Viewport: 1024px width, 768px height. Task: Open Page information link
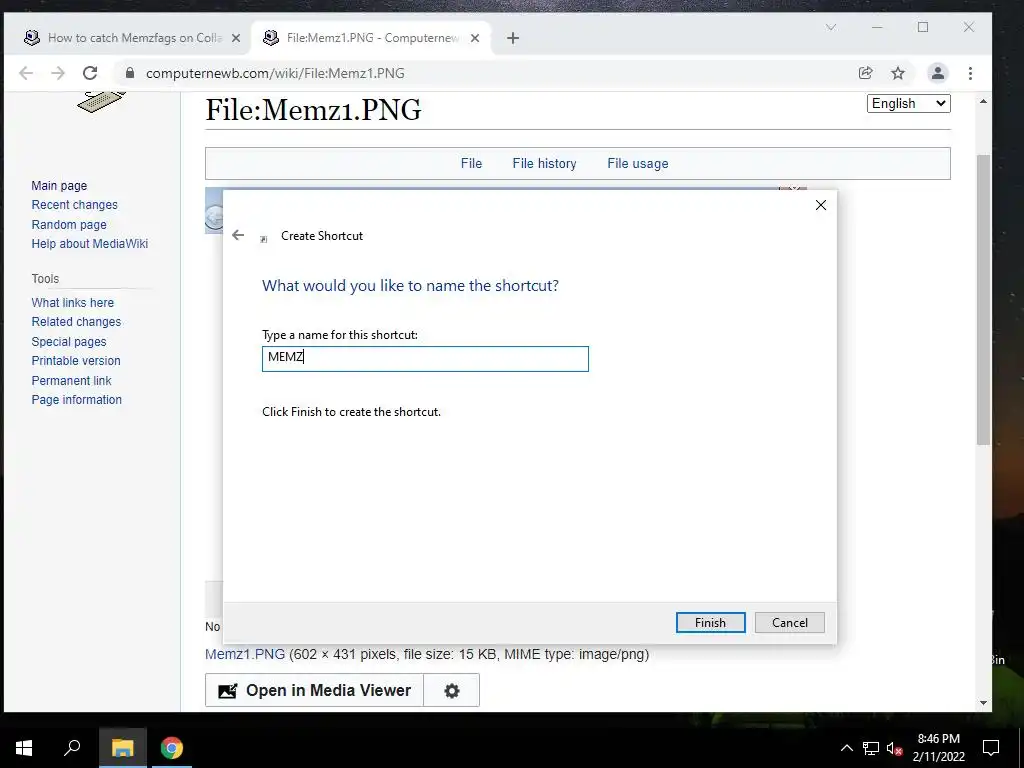76,399
